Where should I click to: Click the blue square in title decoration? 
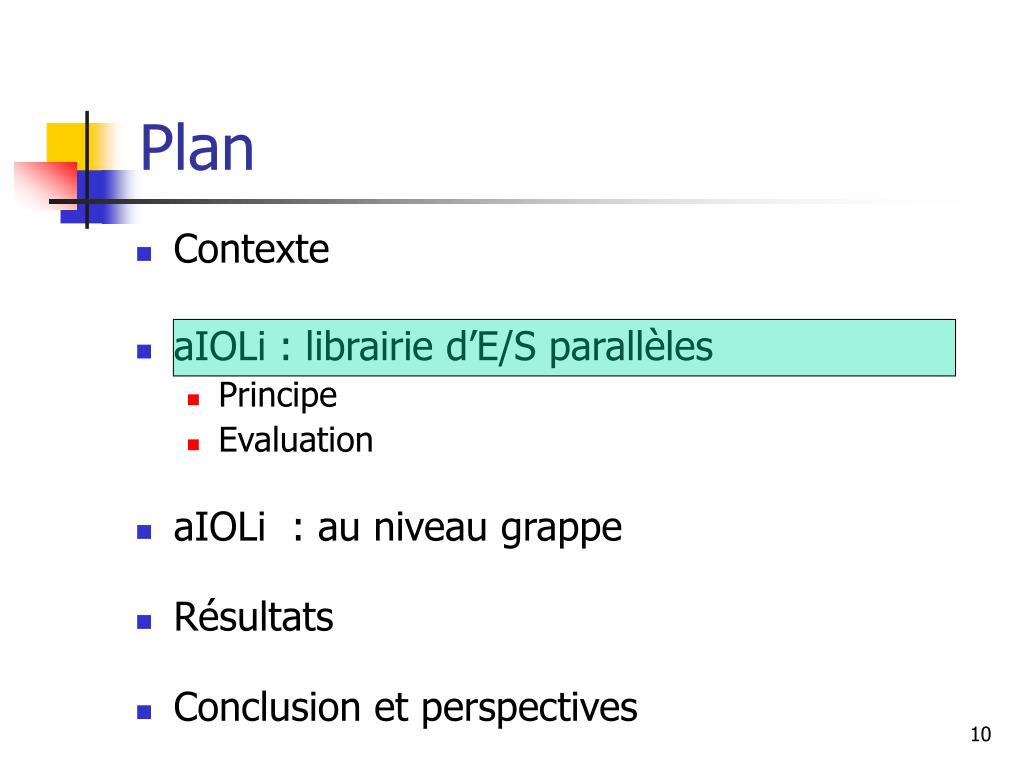coord(98,197)
